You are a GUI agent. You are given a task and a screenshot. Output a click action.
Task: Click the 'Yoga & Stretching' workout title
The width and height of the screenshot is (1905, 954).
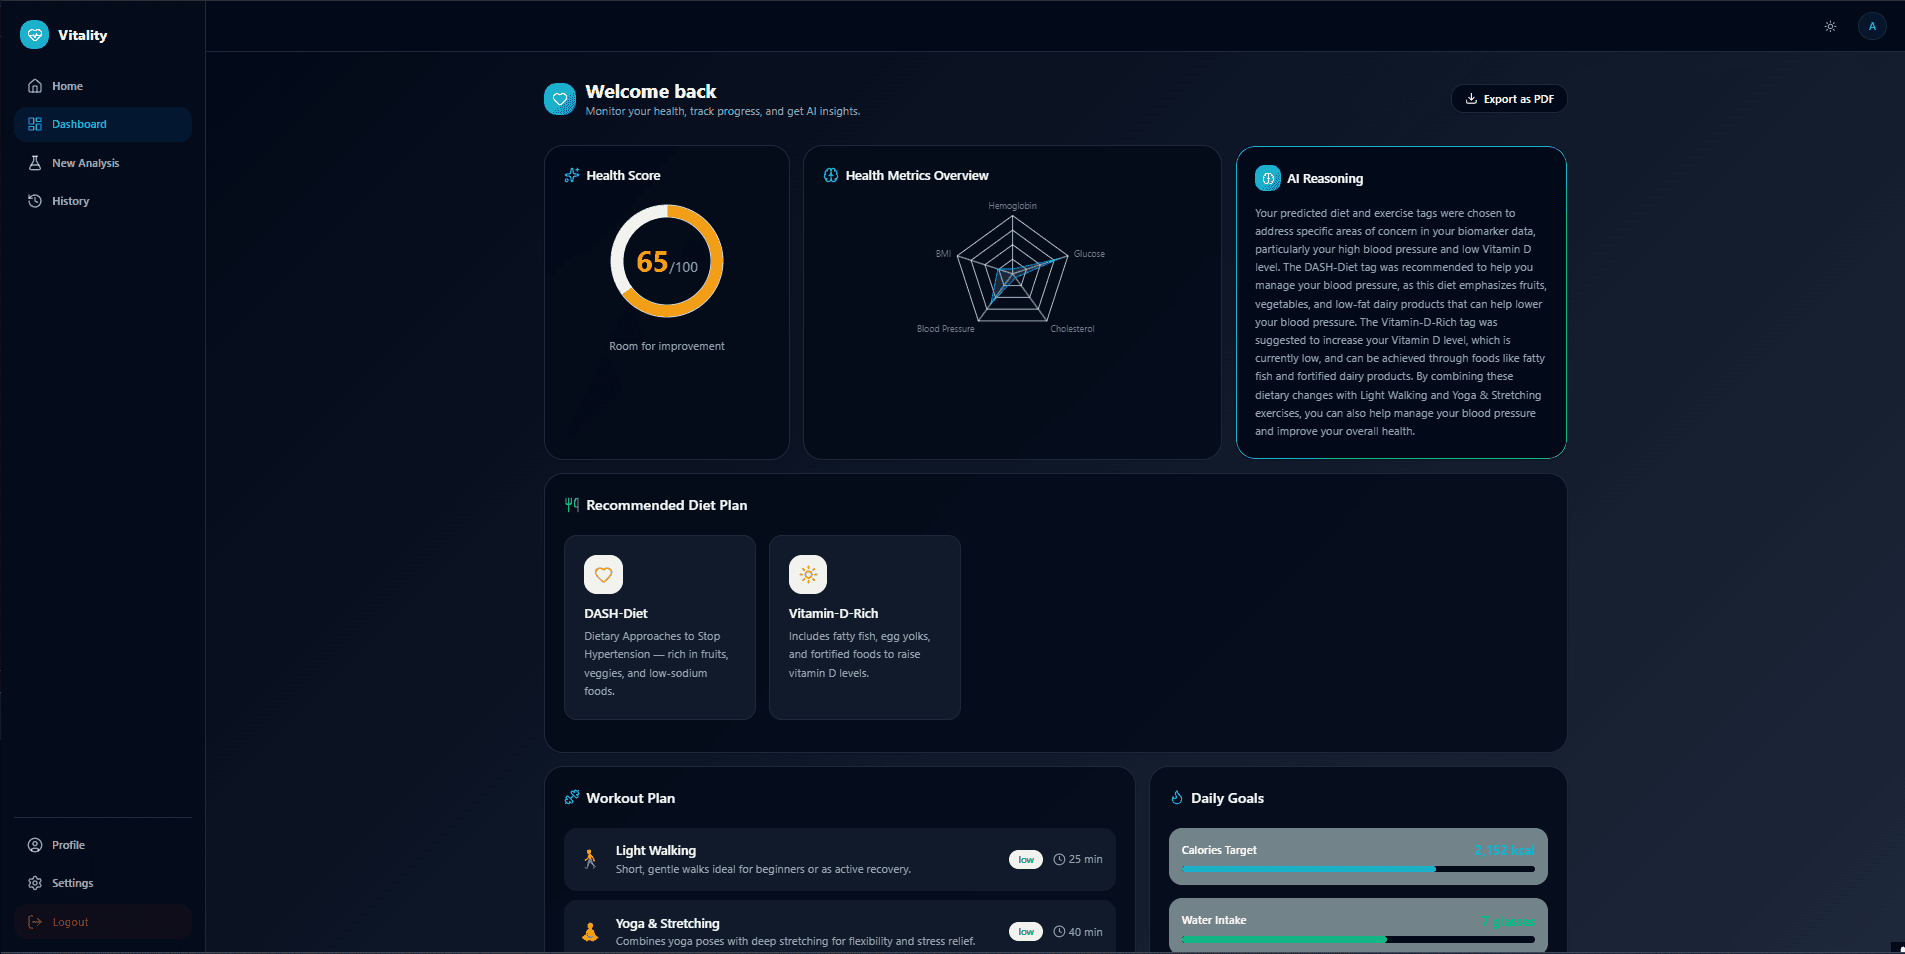click(668, 923)
